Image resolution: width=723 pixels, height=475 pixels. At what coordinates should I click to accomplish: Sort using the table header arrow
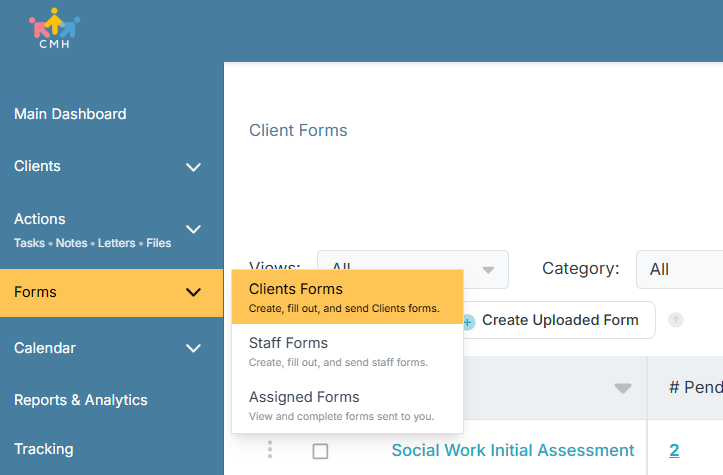(x=623, y=388)
